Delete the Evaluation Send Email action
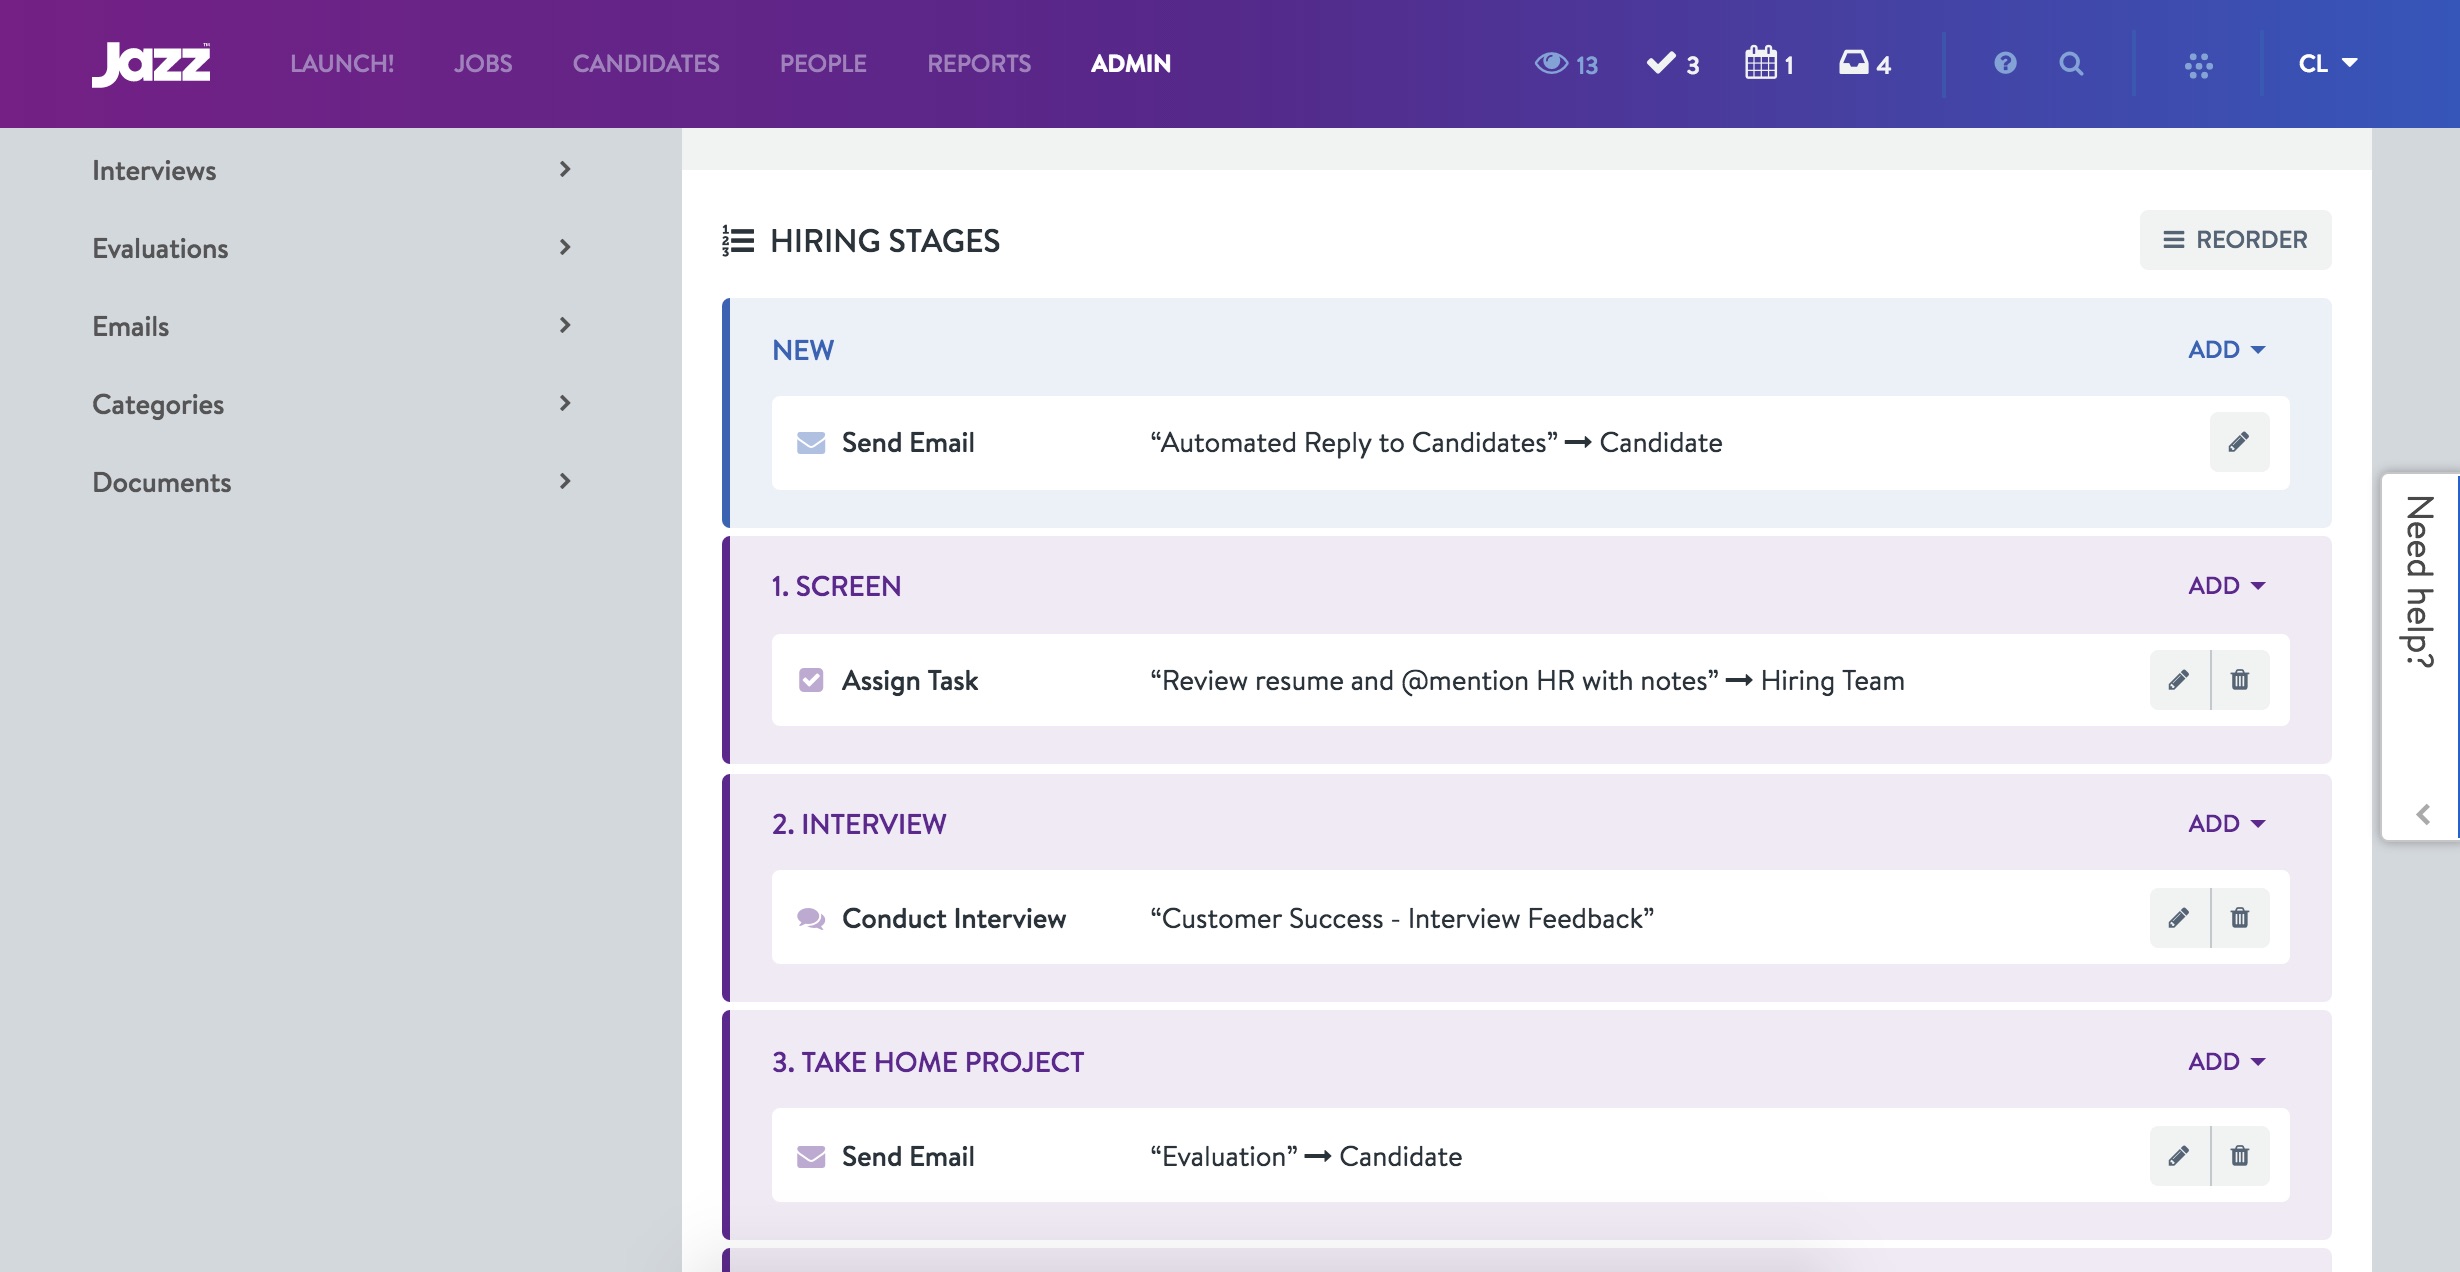 point(2240,1156)
